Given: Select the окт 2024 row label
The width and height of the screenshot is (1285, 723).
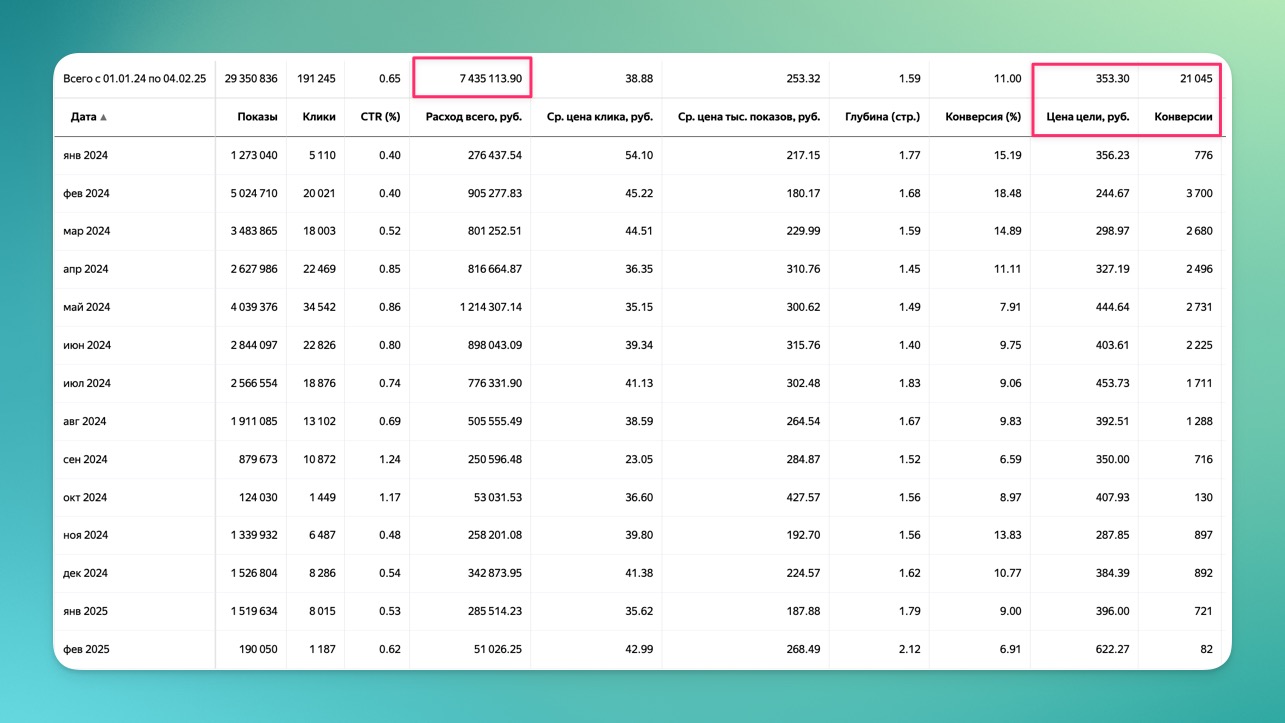Looking at the screenshot, I should (x=85, y=497).
